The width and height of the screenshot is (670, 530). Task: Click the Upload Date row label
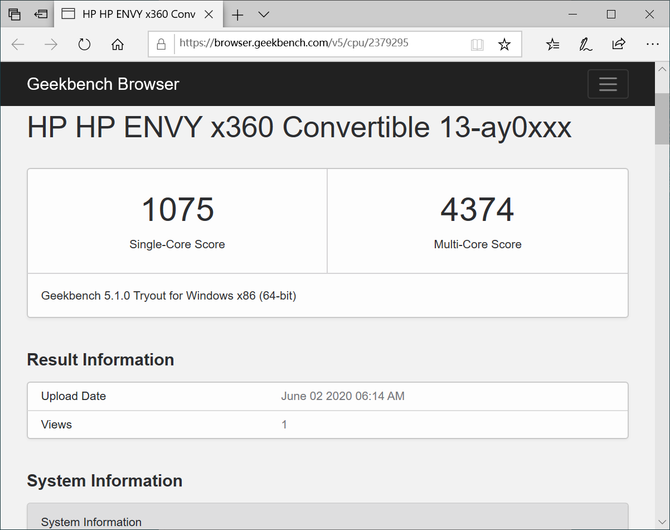point(73,396)
